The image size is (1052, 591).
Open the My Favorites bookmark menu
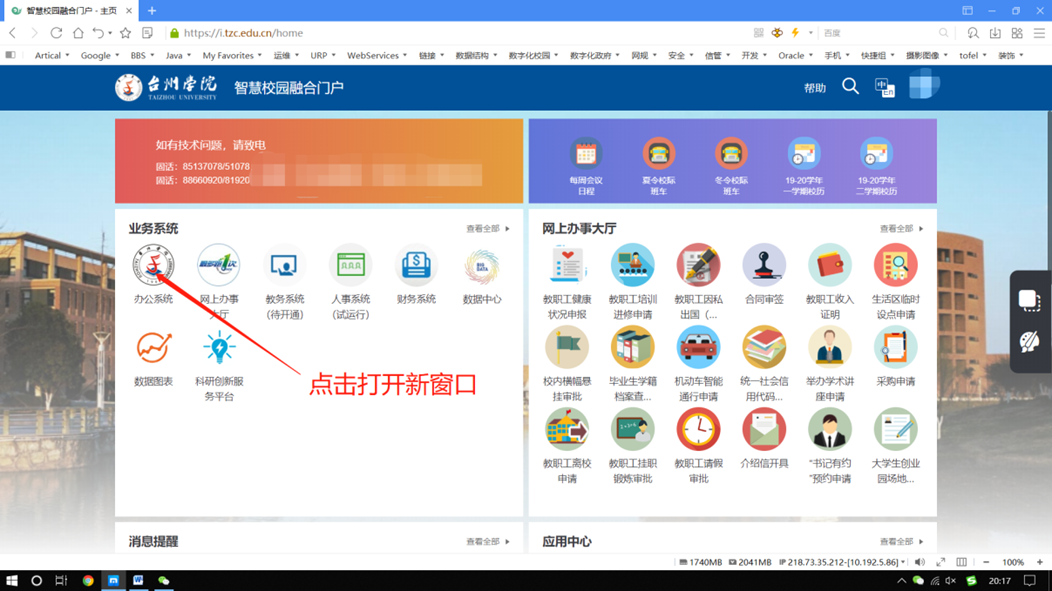point(232,56)
